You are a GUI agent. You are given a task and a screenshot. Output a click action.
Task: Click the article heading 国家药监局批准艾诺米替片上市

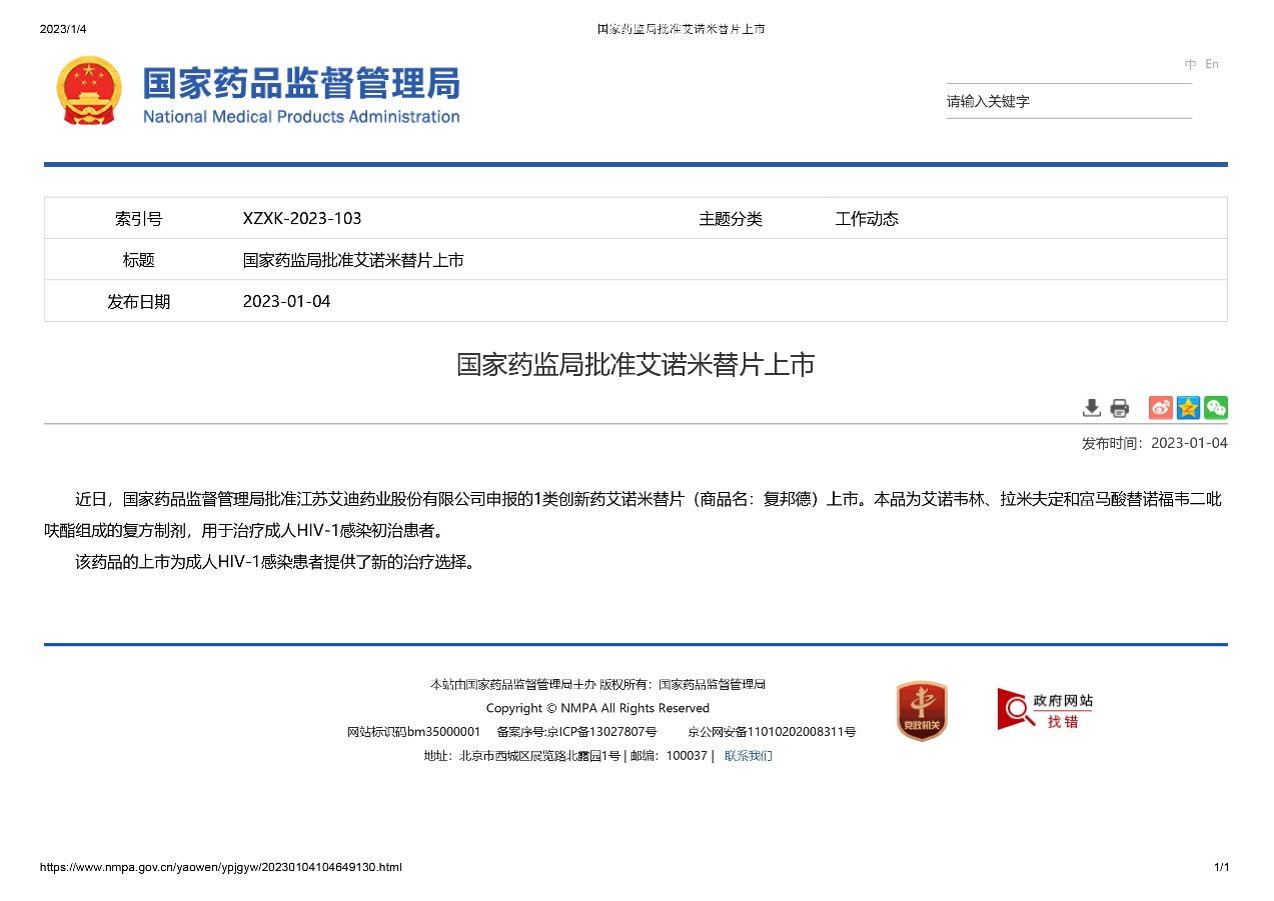coord(635,364)
